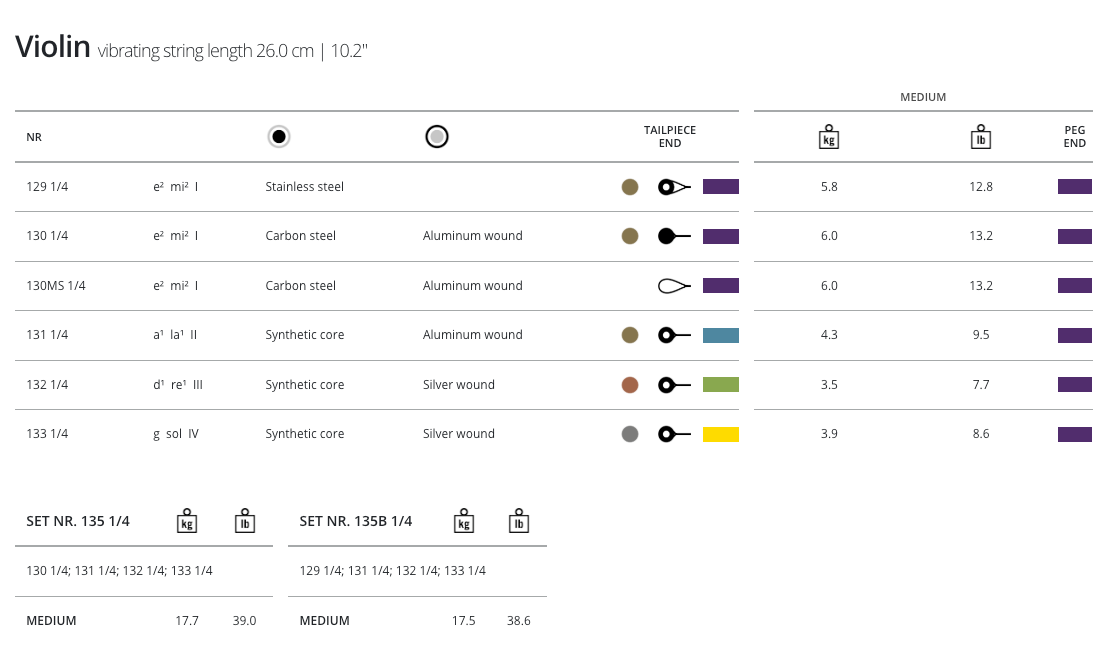Image resolution: width=1107 pixels, height=669 pixels.
Task: Click the purple peg end swatch for 129 1/4
Action: click(1075, 187)
